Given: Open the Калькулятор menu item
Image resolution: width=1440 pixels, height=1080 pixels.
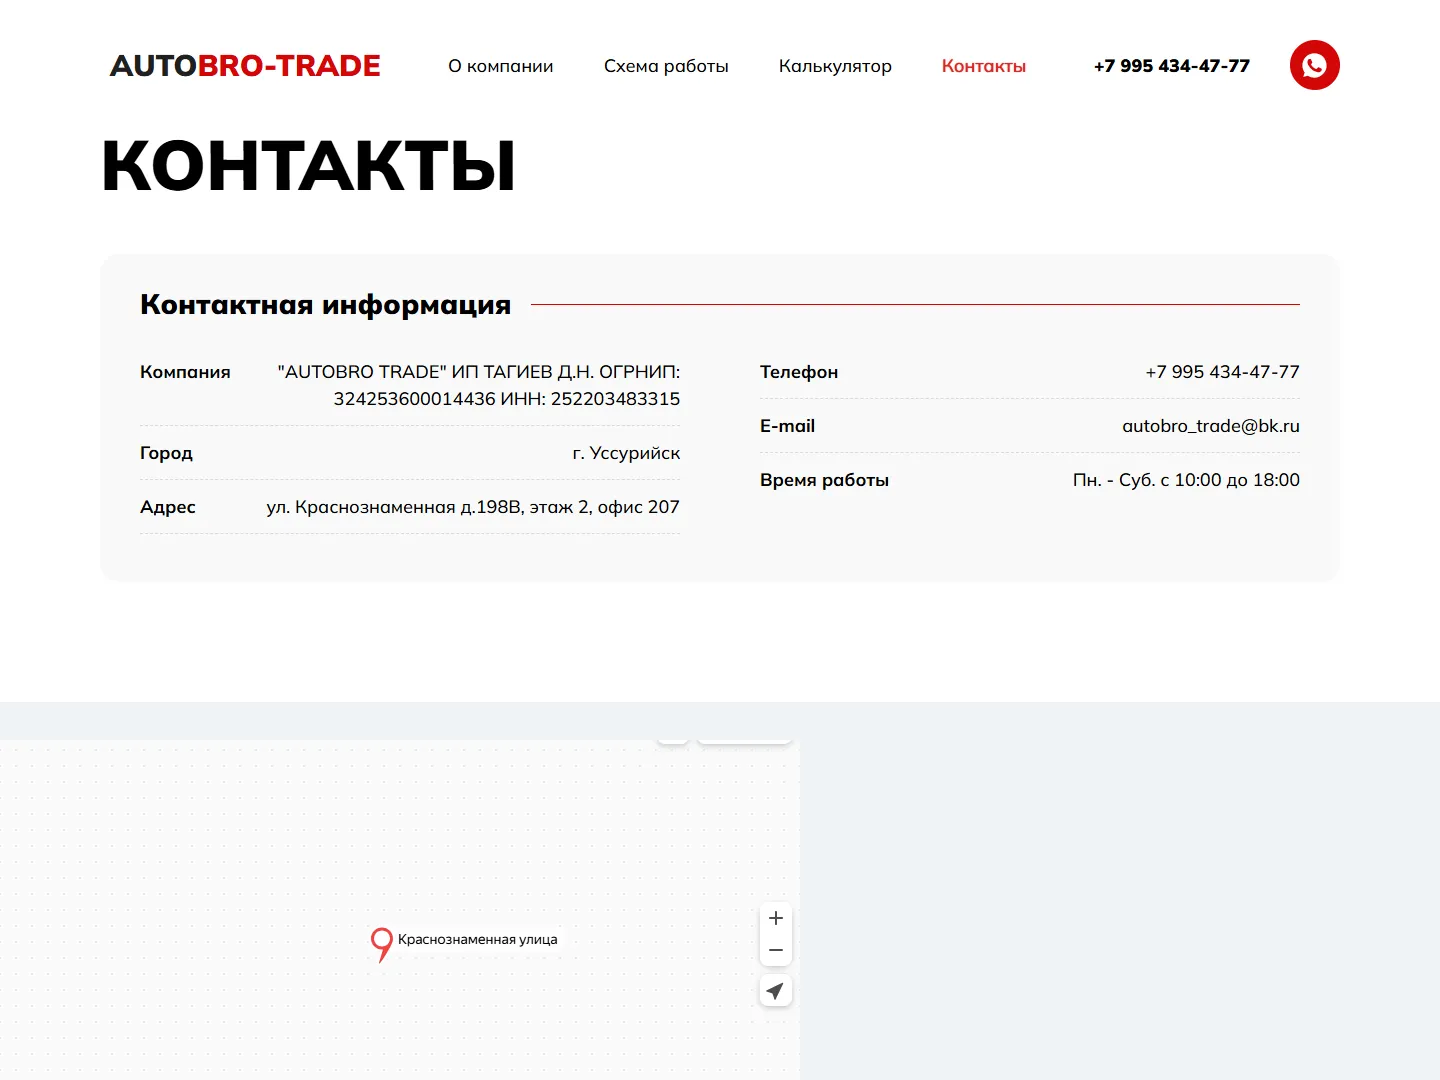Looking at the screenshot, I should point(835,66).
